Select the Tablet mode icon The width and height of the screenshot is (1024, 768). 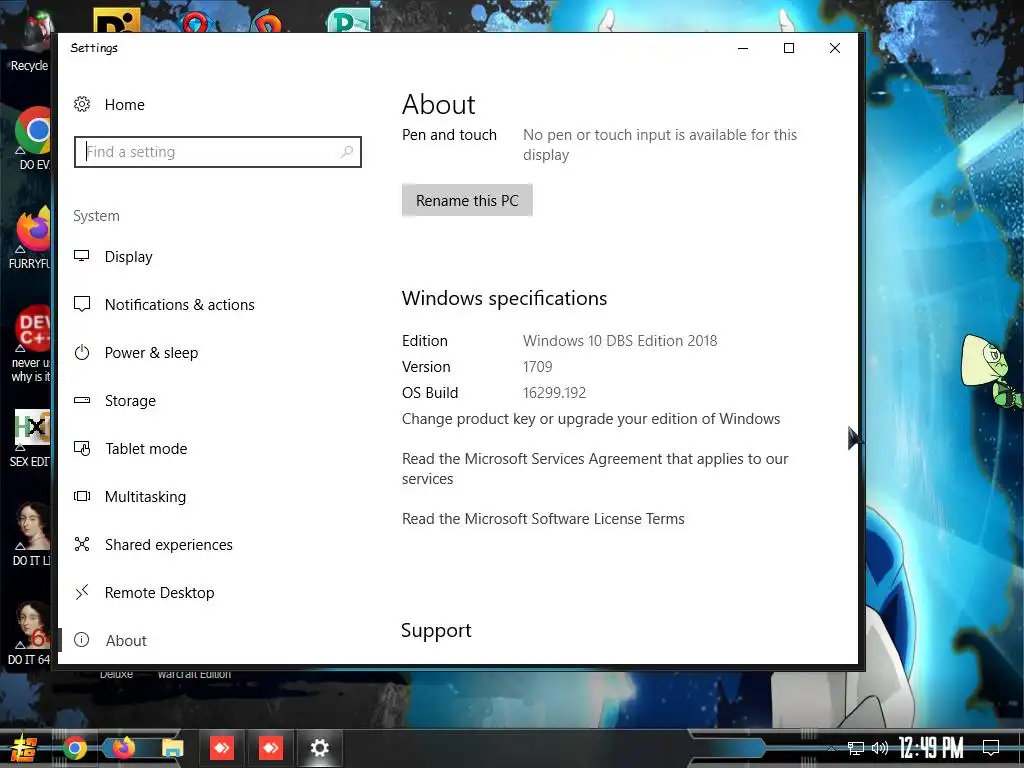pos(82,448)
